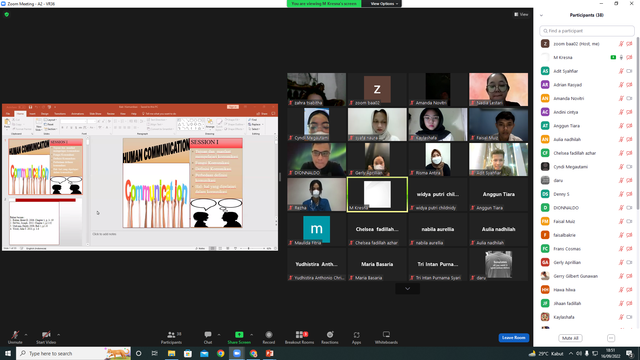Select Faisal Muiz video tile
The height and width of the screenshot is (360, 640).
click(498, 124)
